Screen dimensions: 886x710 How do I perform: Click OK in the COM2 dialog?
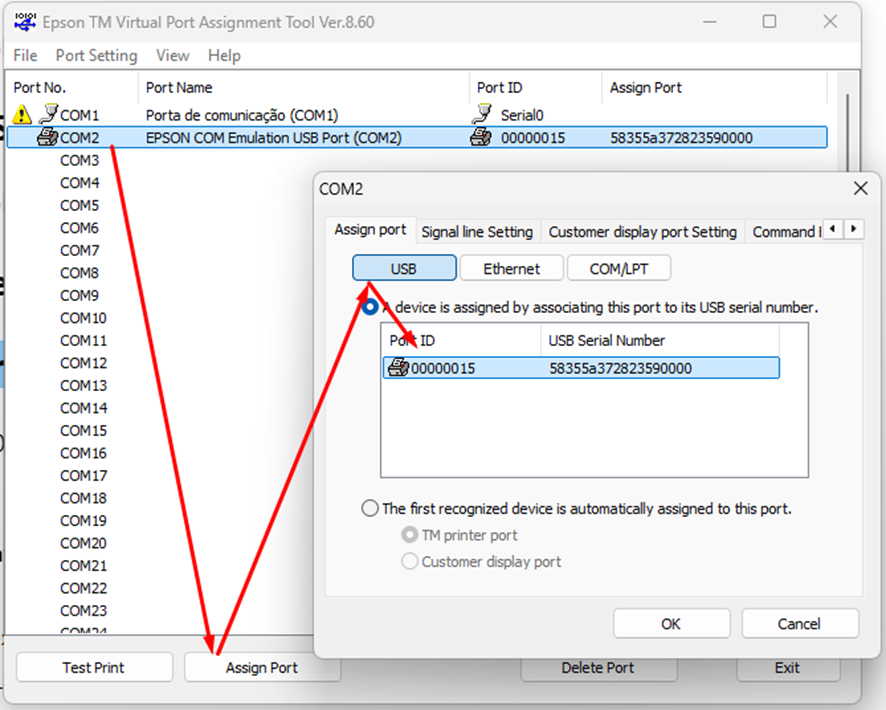(670, 624)
